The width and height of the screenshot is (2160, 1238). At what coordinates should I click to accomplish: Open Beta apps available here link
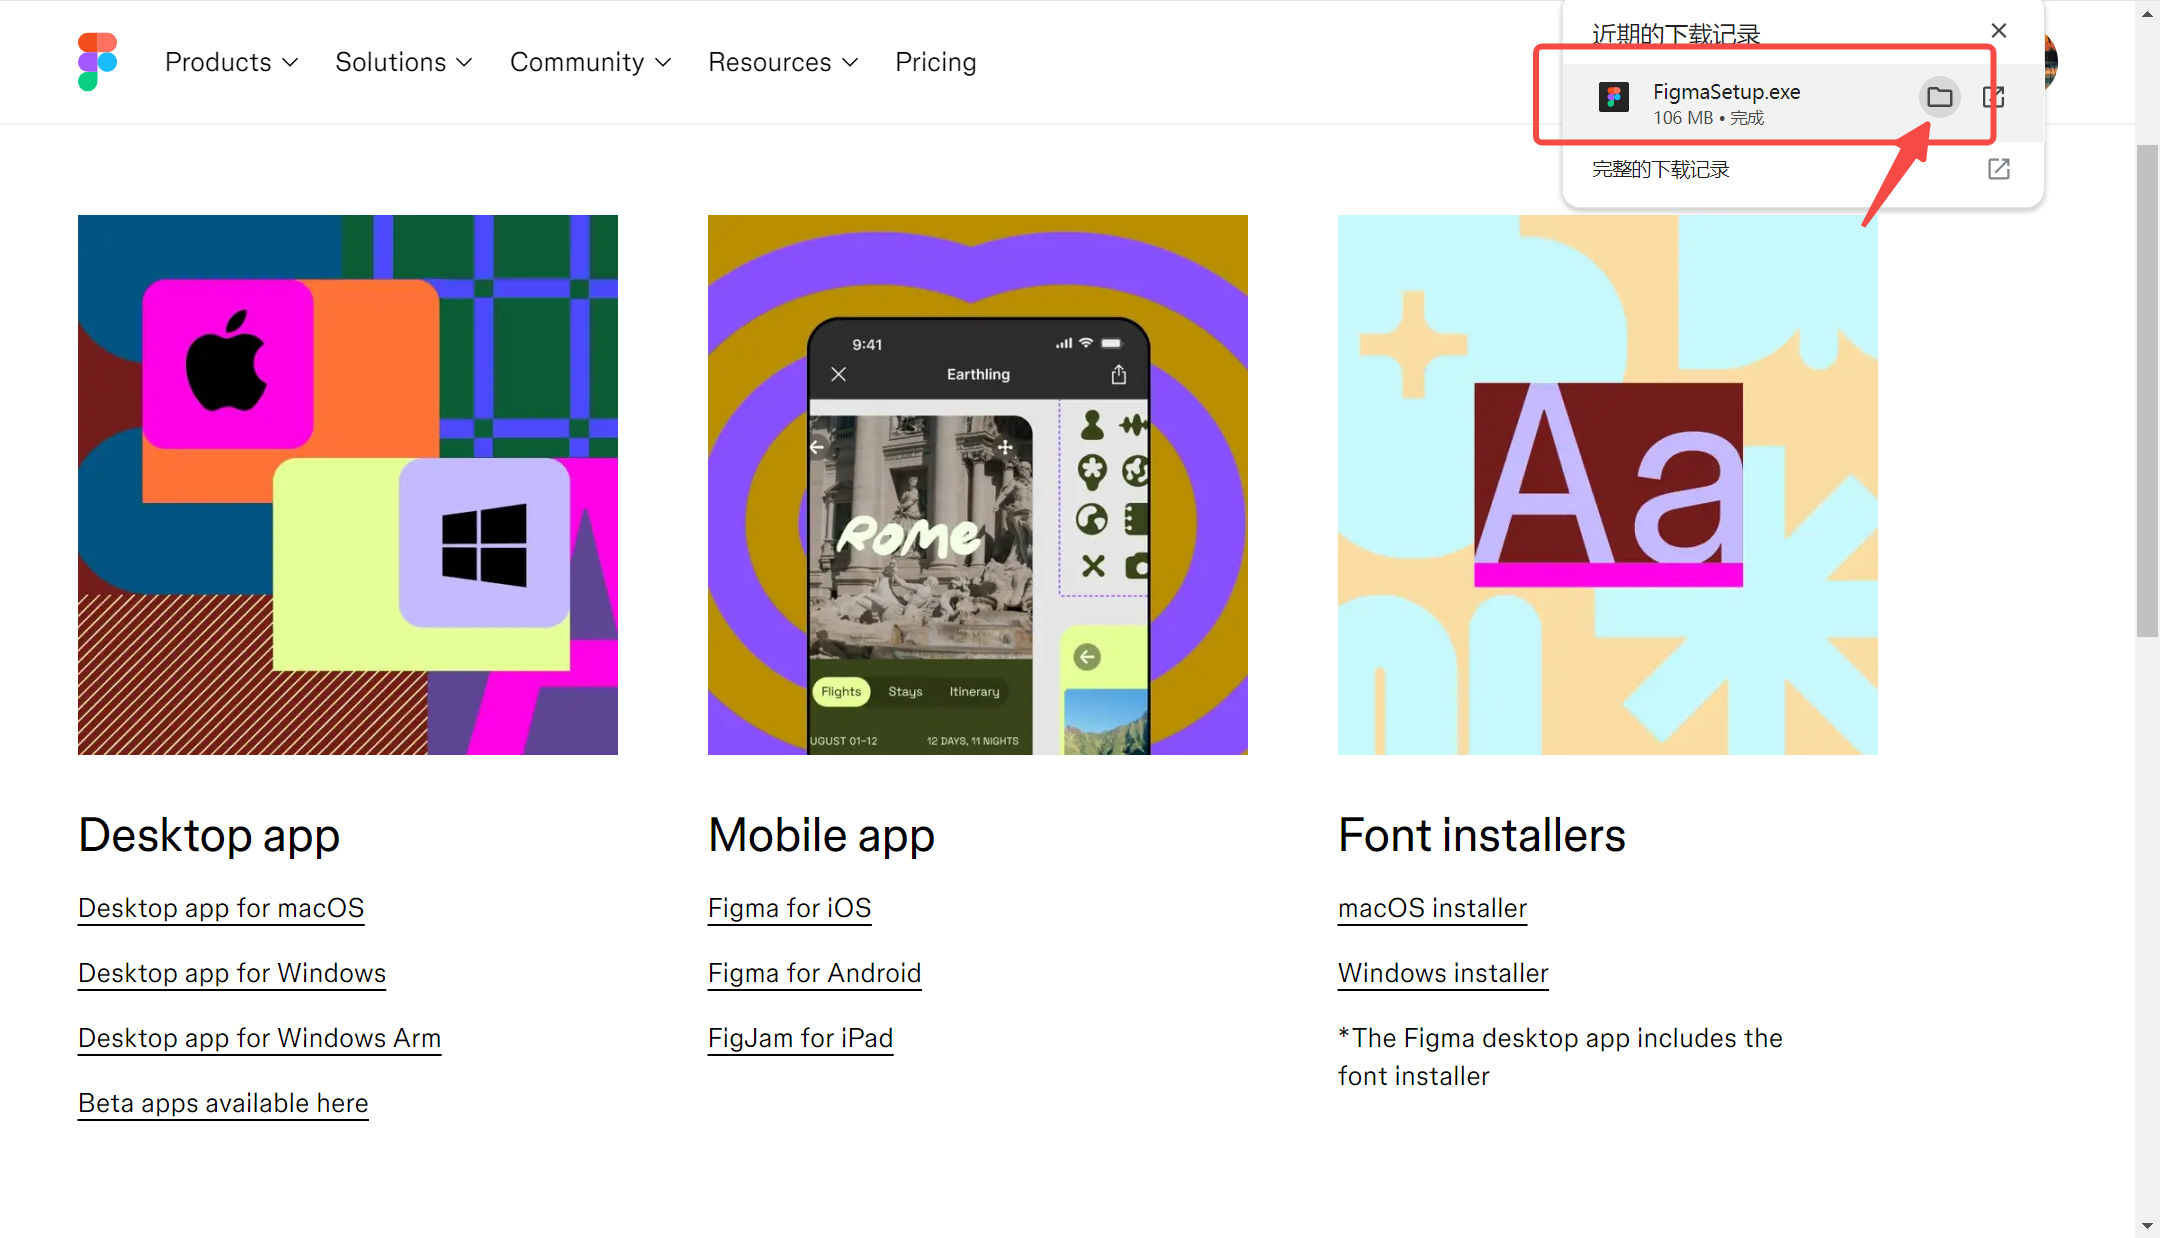pyautogui.click(x=223, y=1103)
